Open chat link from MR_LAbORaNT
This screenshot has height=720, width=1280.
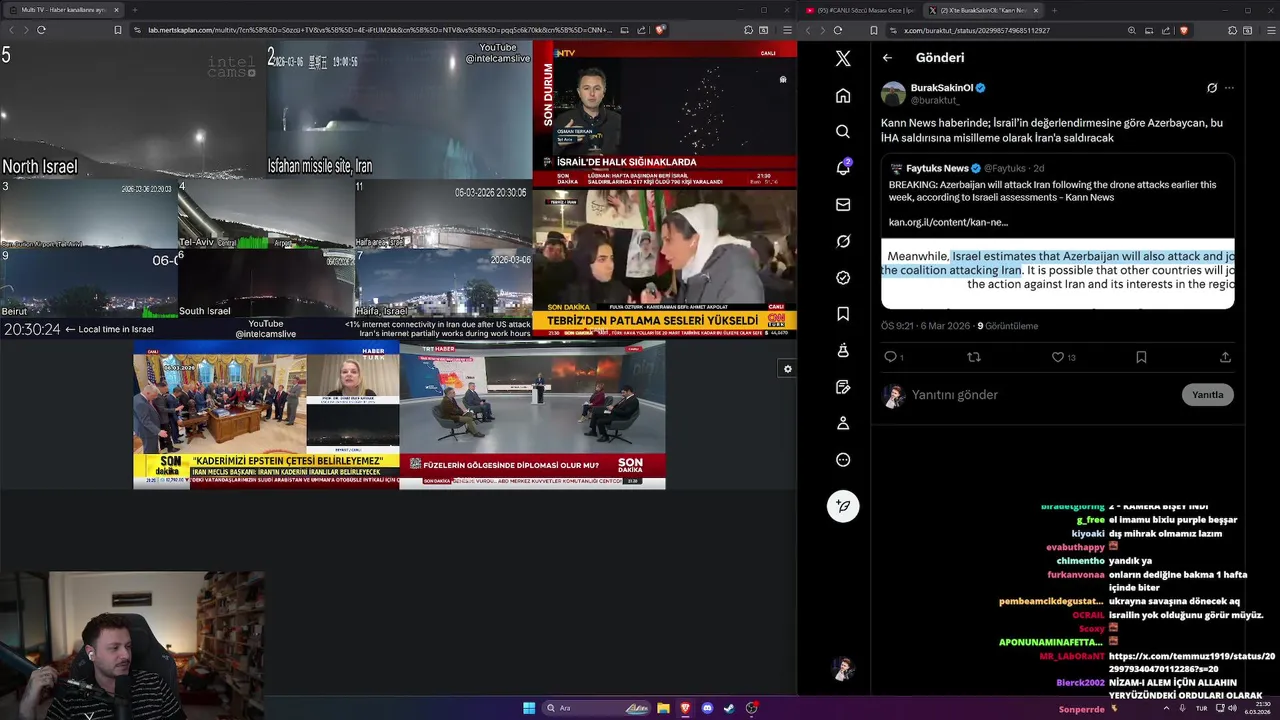[1192, 662]
